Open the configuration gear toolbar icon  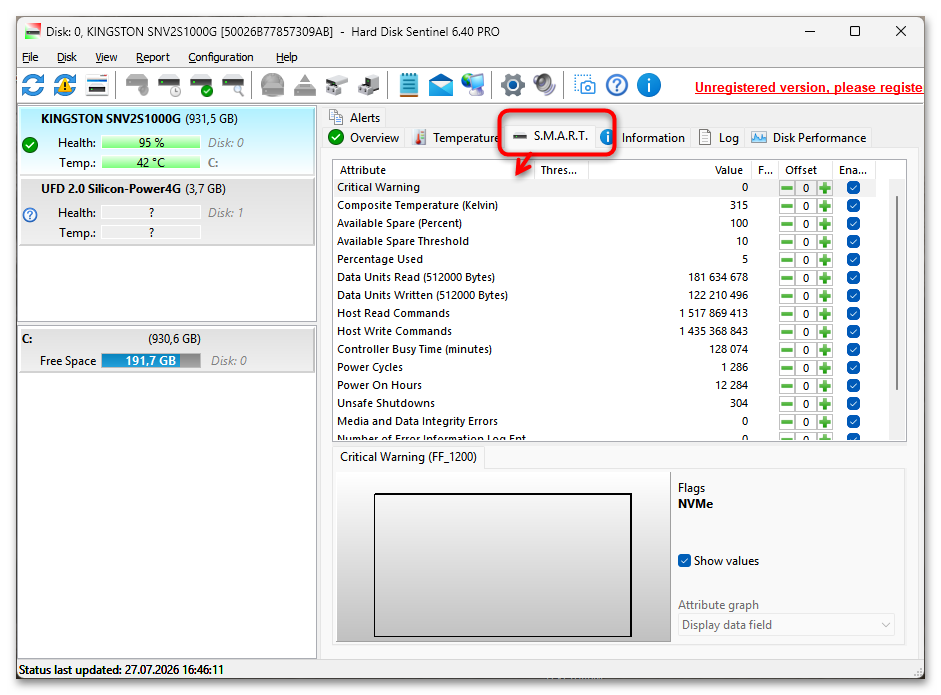[513, 85]
